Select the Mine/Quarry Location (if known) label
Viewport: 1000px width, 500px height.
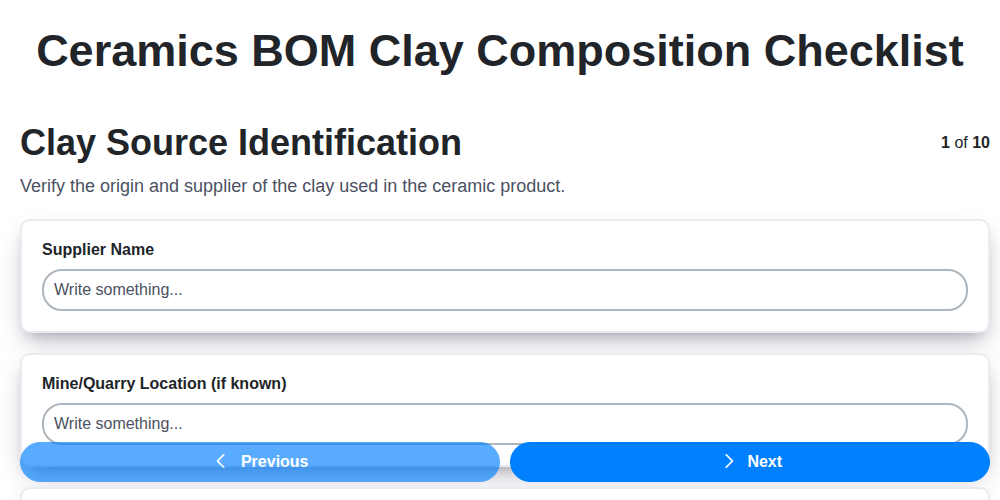(x=164, y=383)
